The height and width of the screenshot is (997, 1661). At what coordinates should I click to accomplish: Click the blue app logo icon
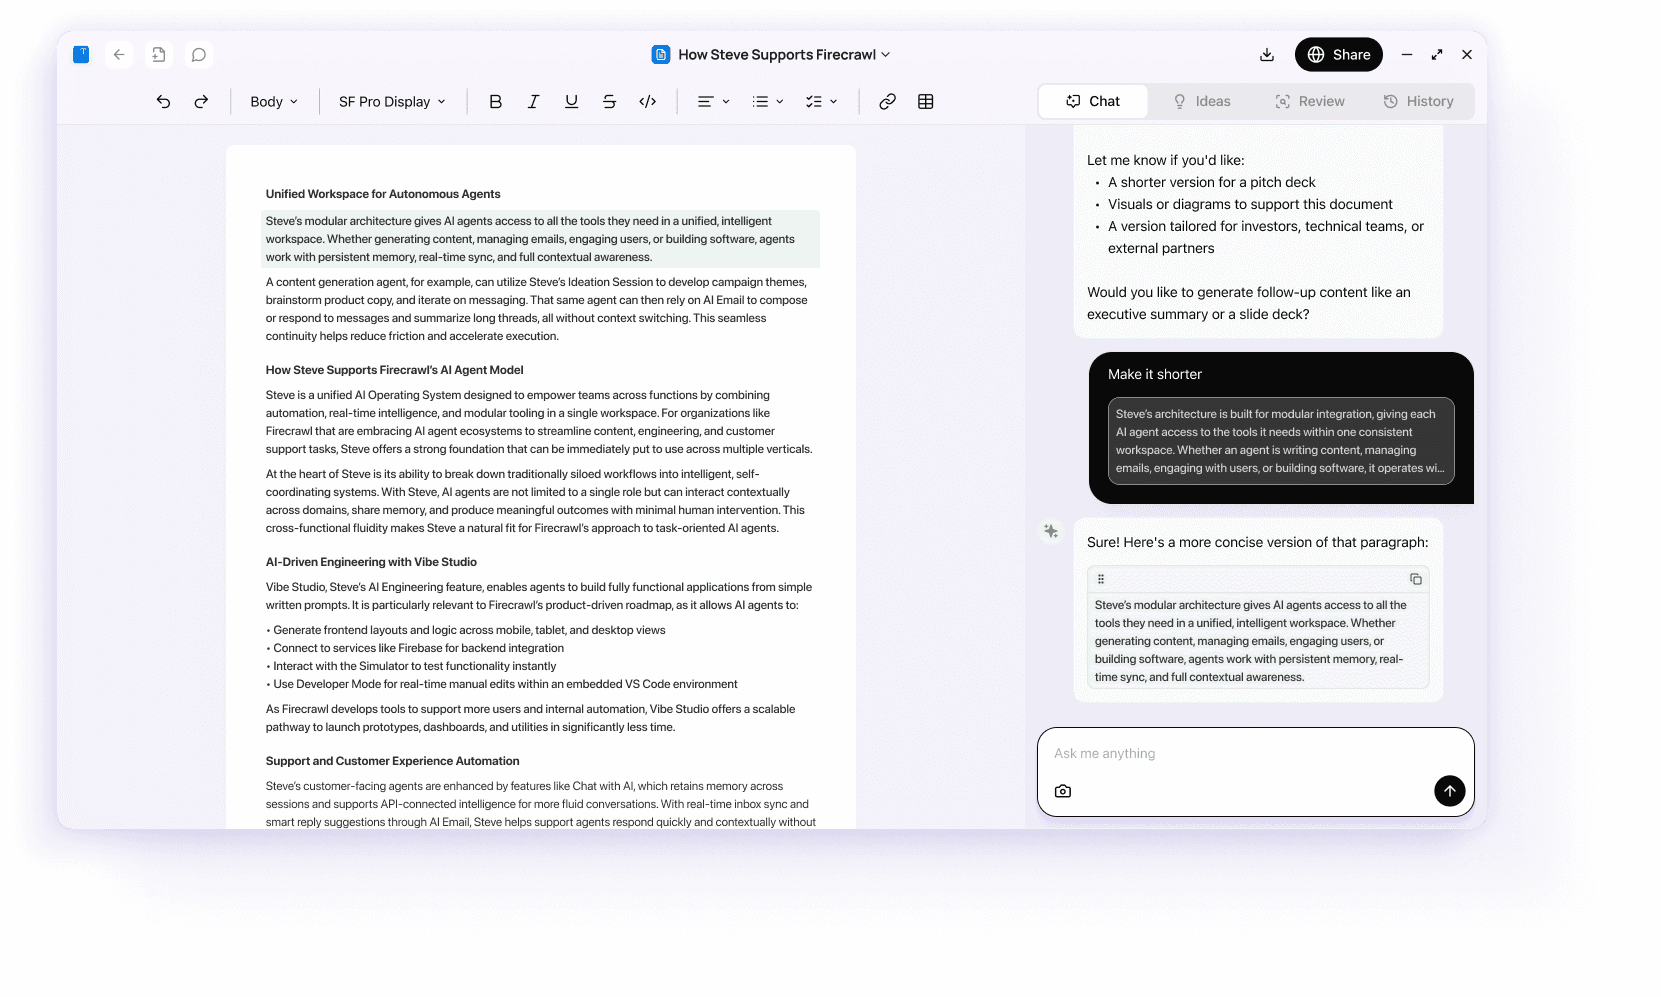[81, 55]
